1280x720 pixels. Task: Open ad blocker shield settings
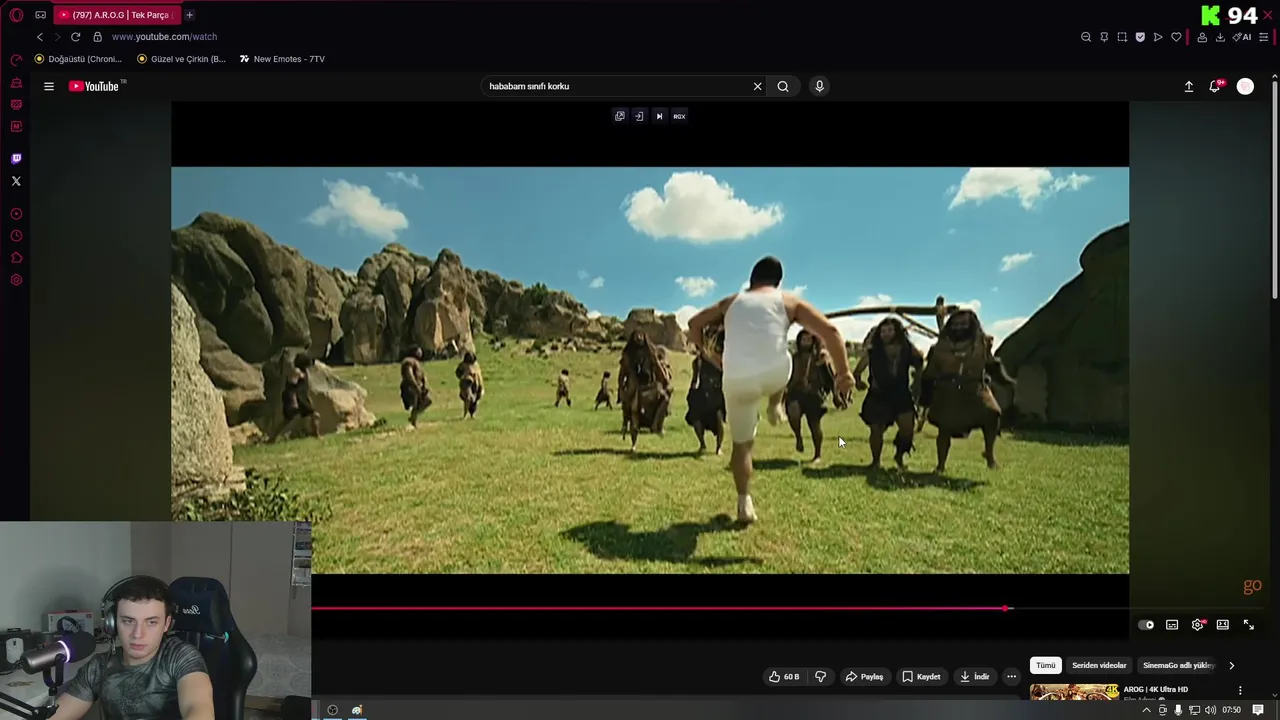click(1140, 37)
